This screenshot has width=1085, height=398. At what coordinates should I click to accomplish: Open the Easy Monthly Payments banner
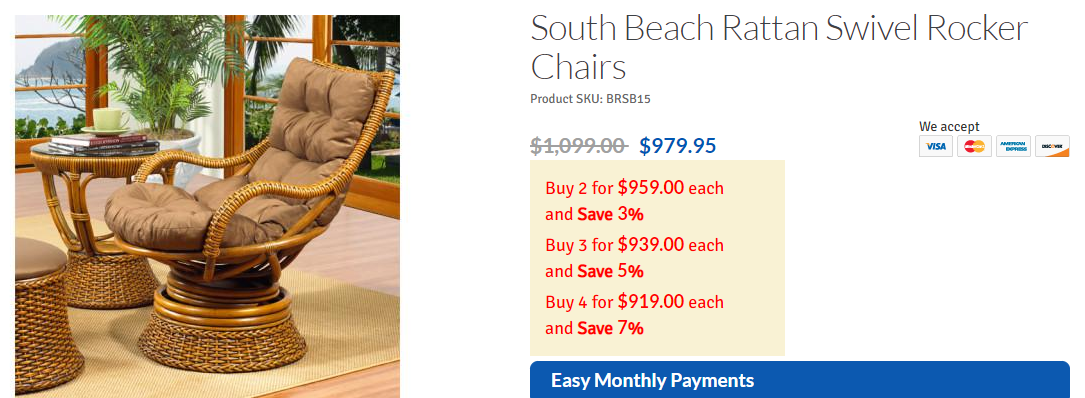(799, 379)
